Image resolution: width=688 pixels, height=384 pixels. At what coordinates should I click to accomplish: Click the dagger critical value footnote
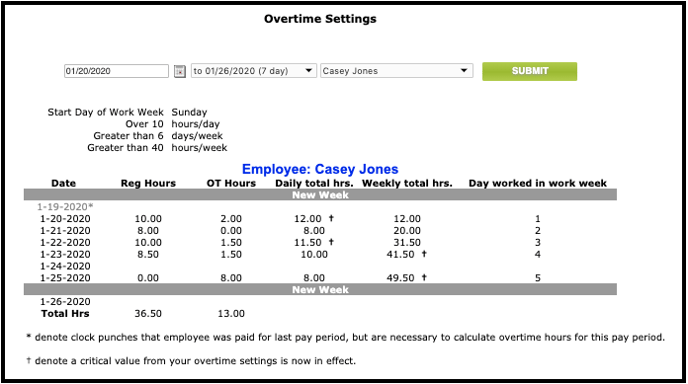[191, 361]
